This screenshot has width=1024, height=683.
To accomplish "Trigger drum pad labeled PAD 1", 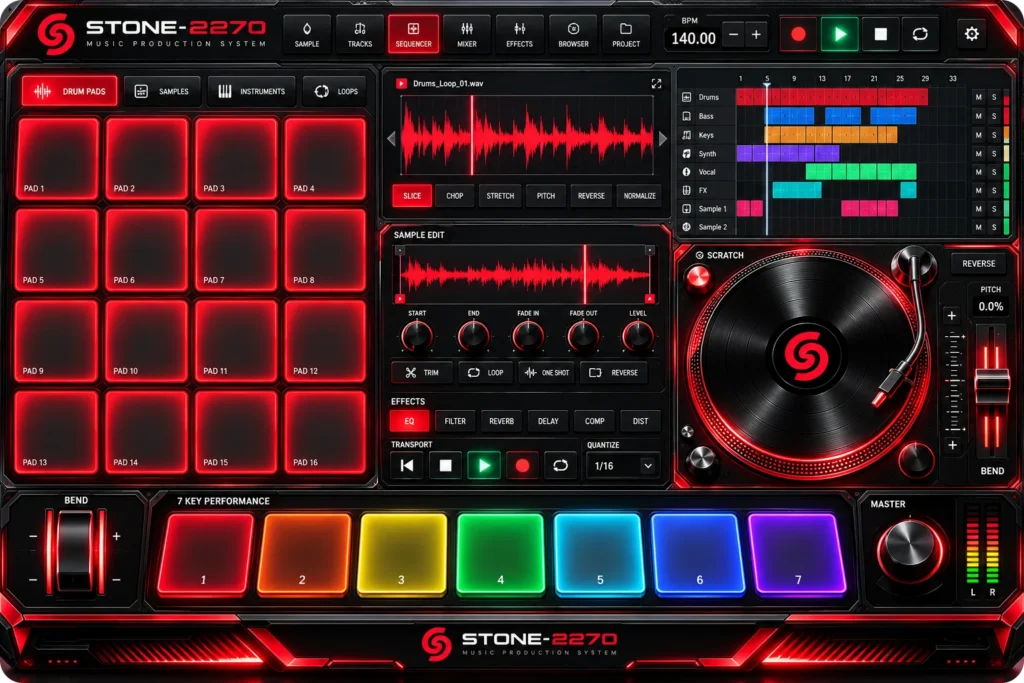I will [58, 158].
